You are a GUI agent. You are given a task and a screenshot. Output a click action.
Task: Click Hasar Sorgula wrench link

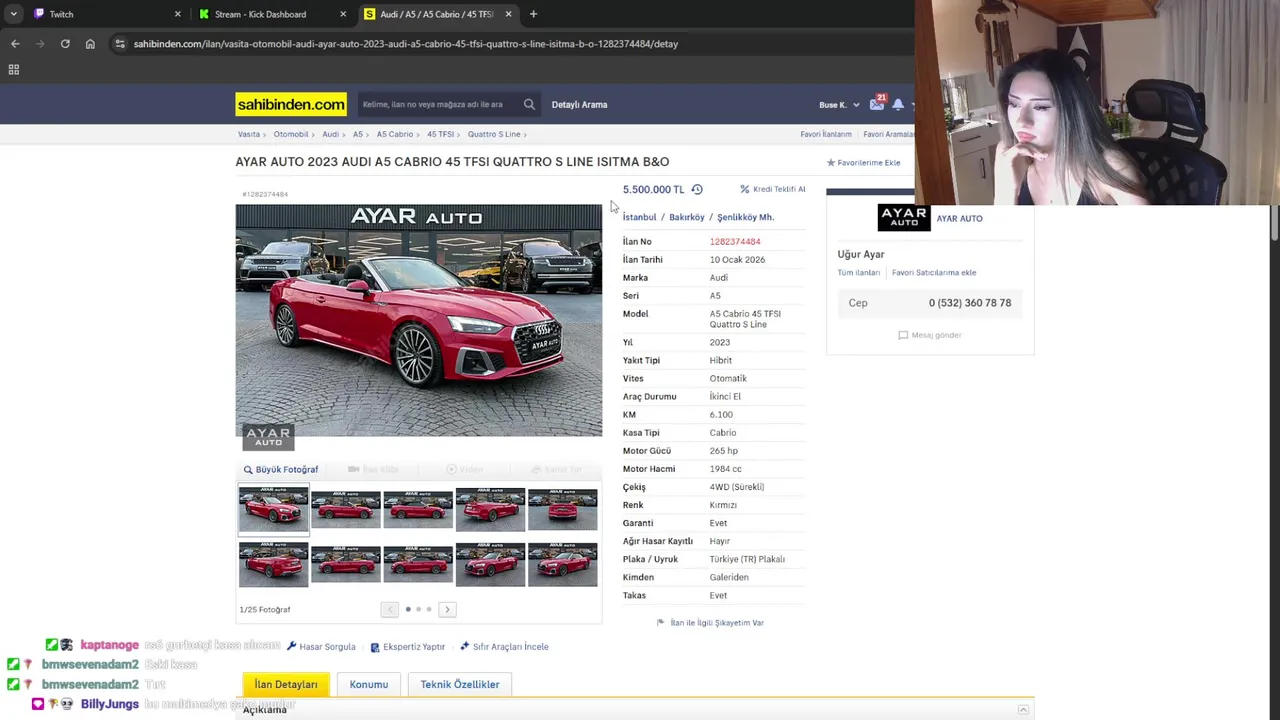tap(321, 647)
